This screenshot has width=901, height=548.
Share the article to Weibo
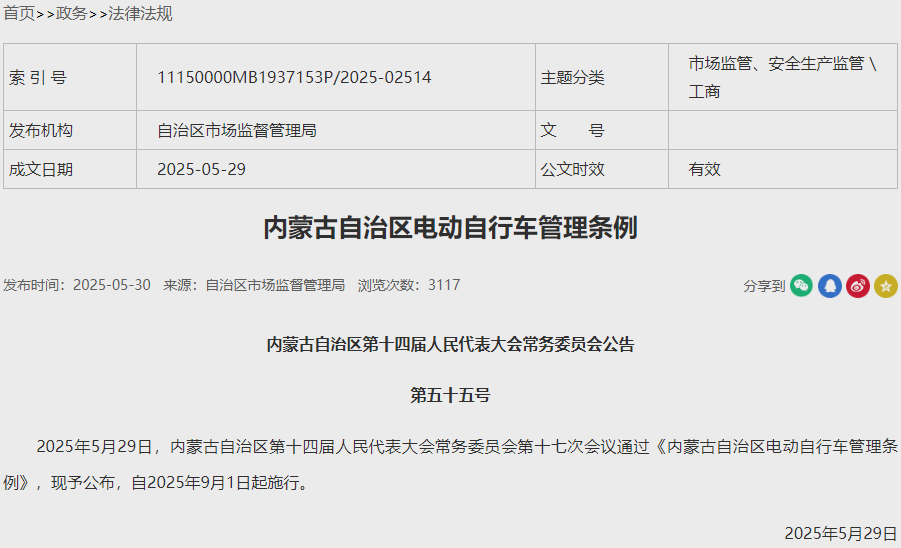click(858, 285)
